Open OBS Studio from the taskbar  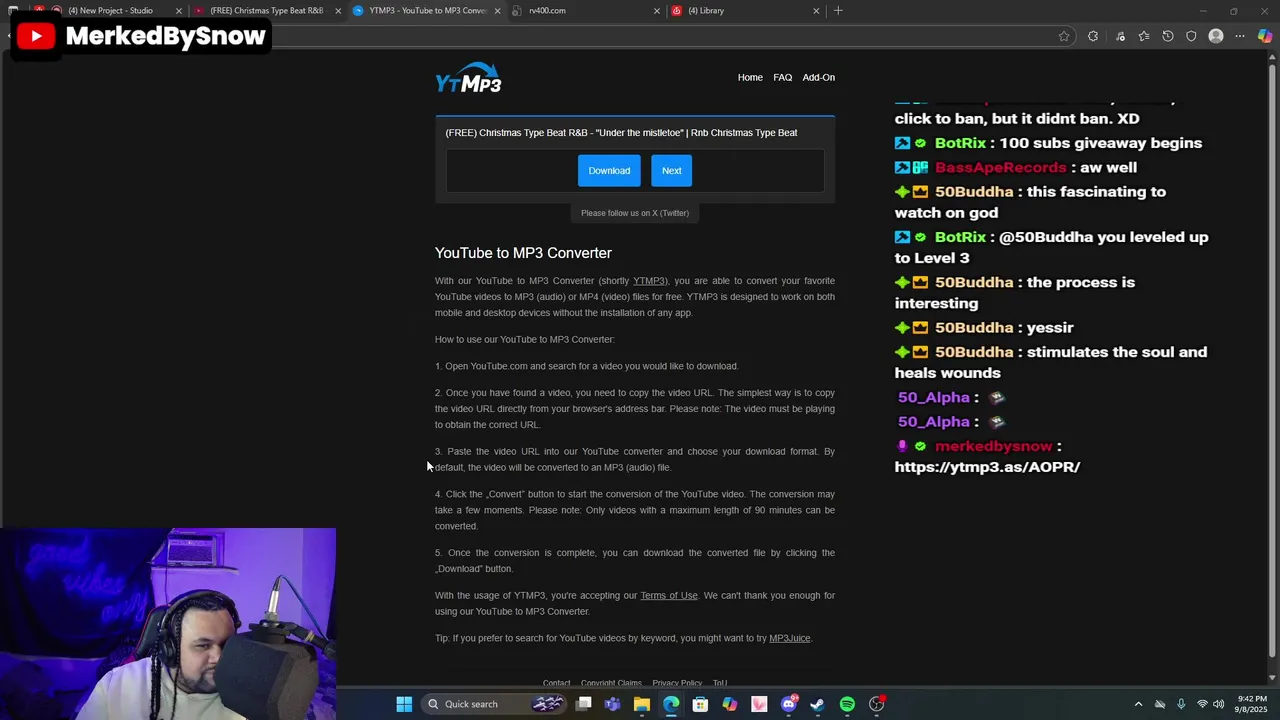877,704
